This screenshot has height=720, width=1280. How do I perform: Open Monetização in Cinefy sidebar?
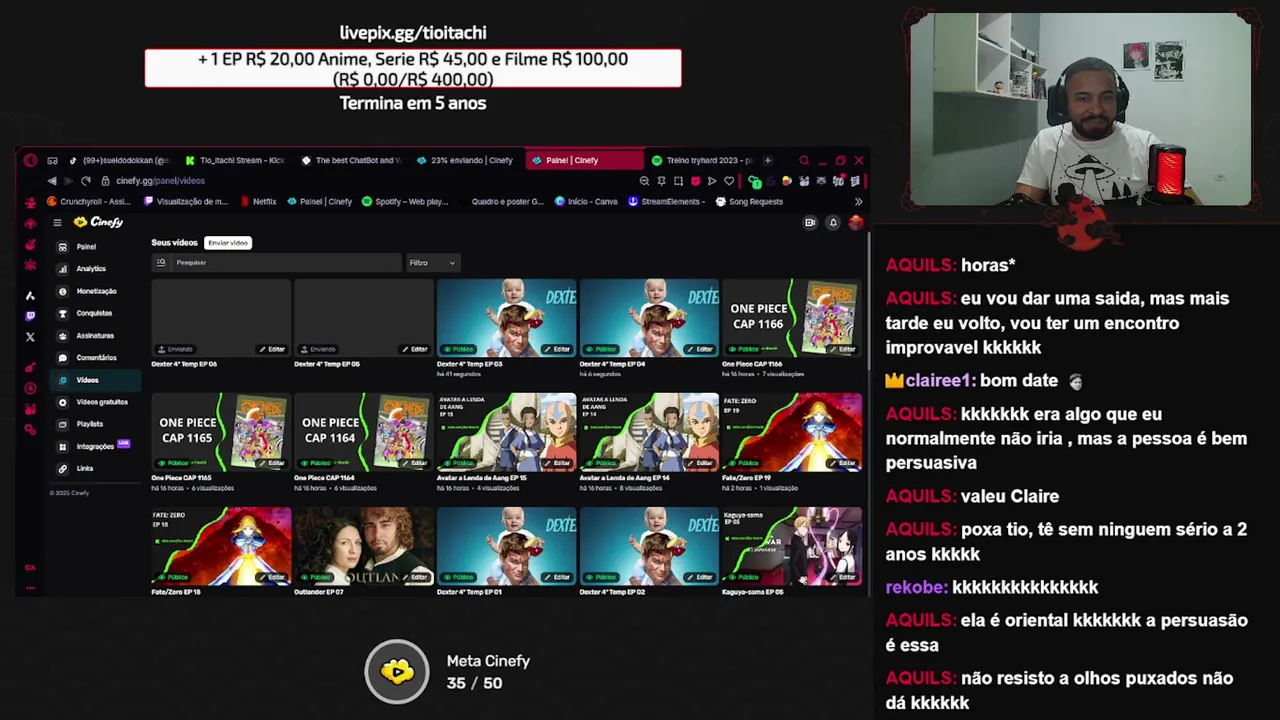[95, 291]
